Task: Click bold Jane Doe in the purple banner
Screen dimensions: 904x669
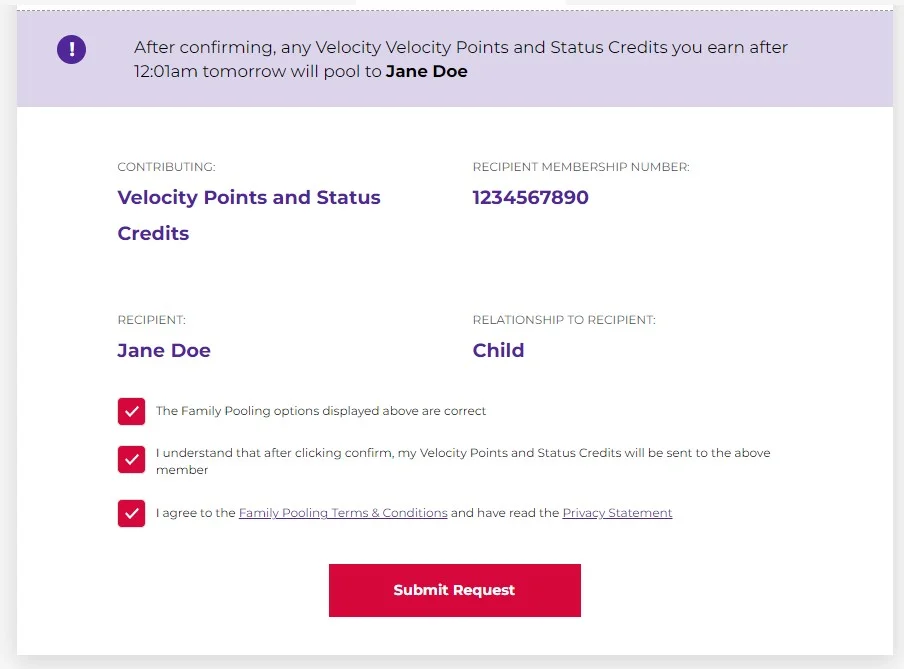Action: [426, 72]
